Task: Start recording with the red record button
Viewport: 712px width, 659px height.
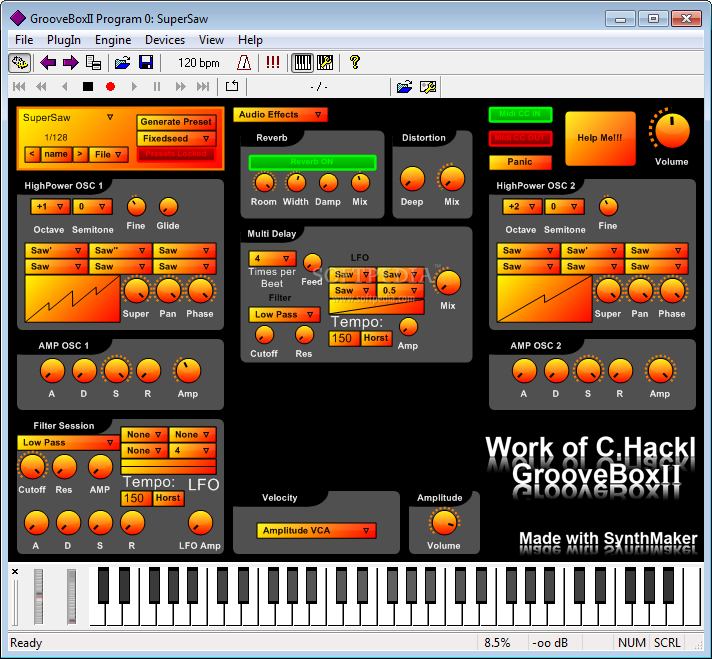Action: [110, 87]
